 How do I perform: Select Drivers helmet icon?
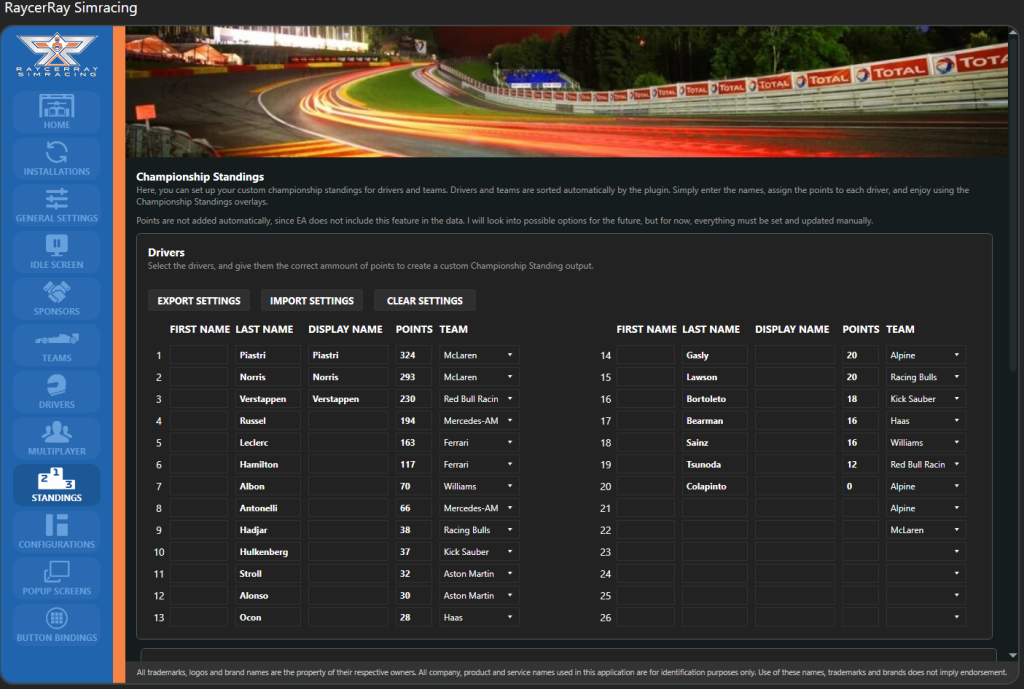(57, 386)
